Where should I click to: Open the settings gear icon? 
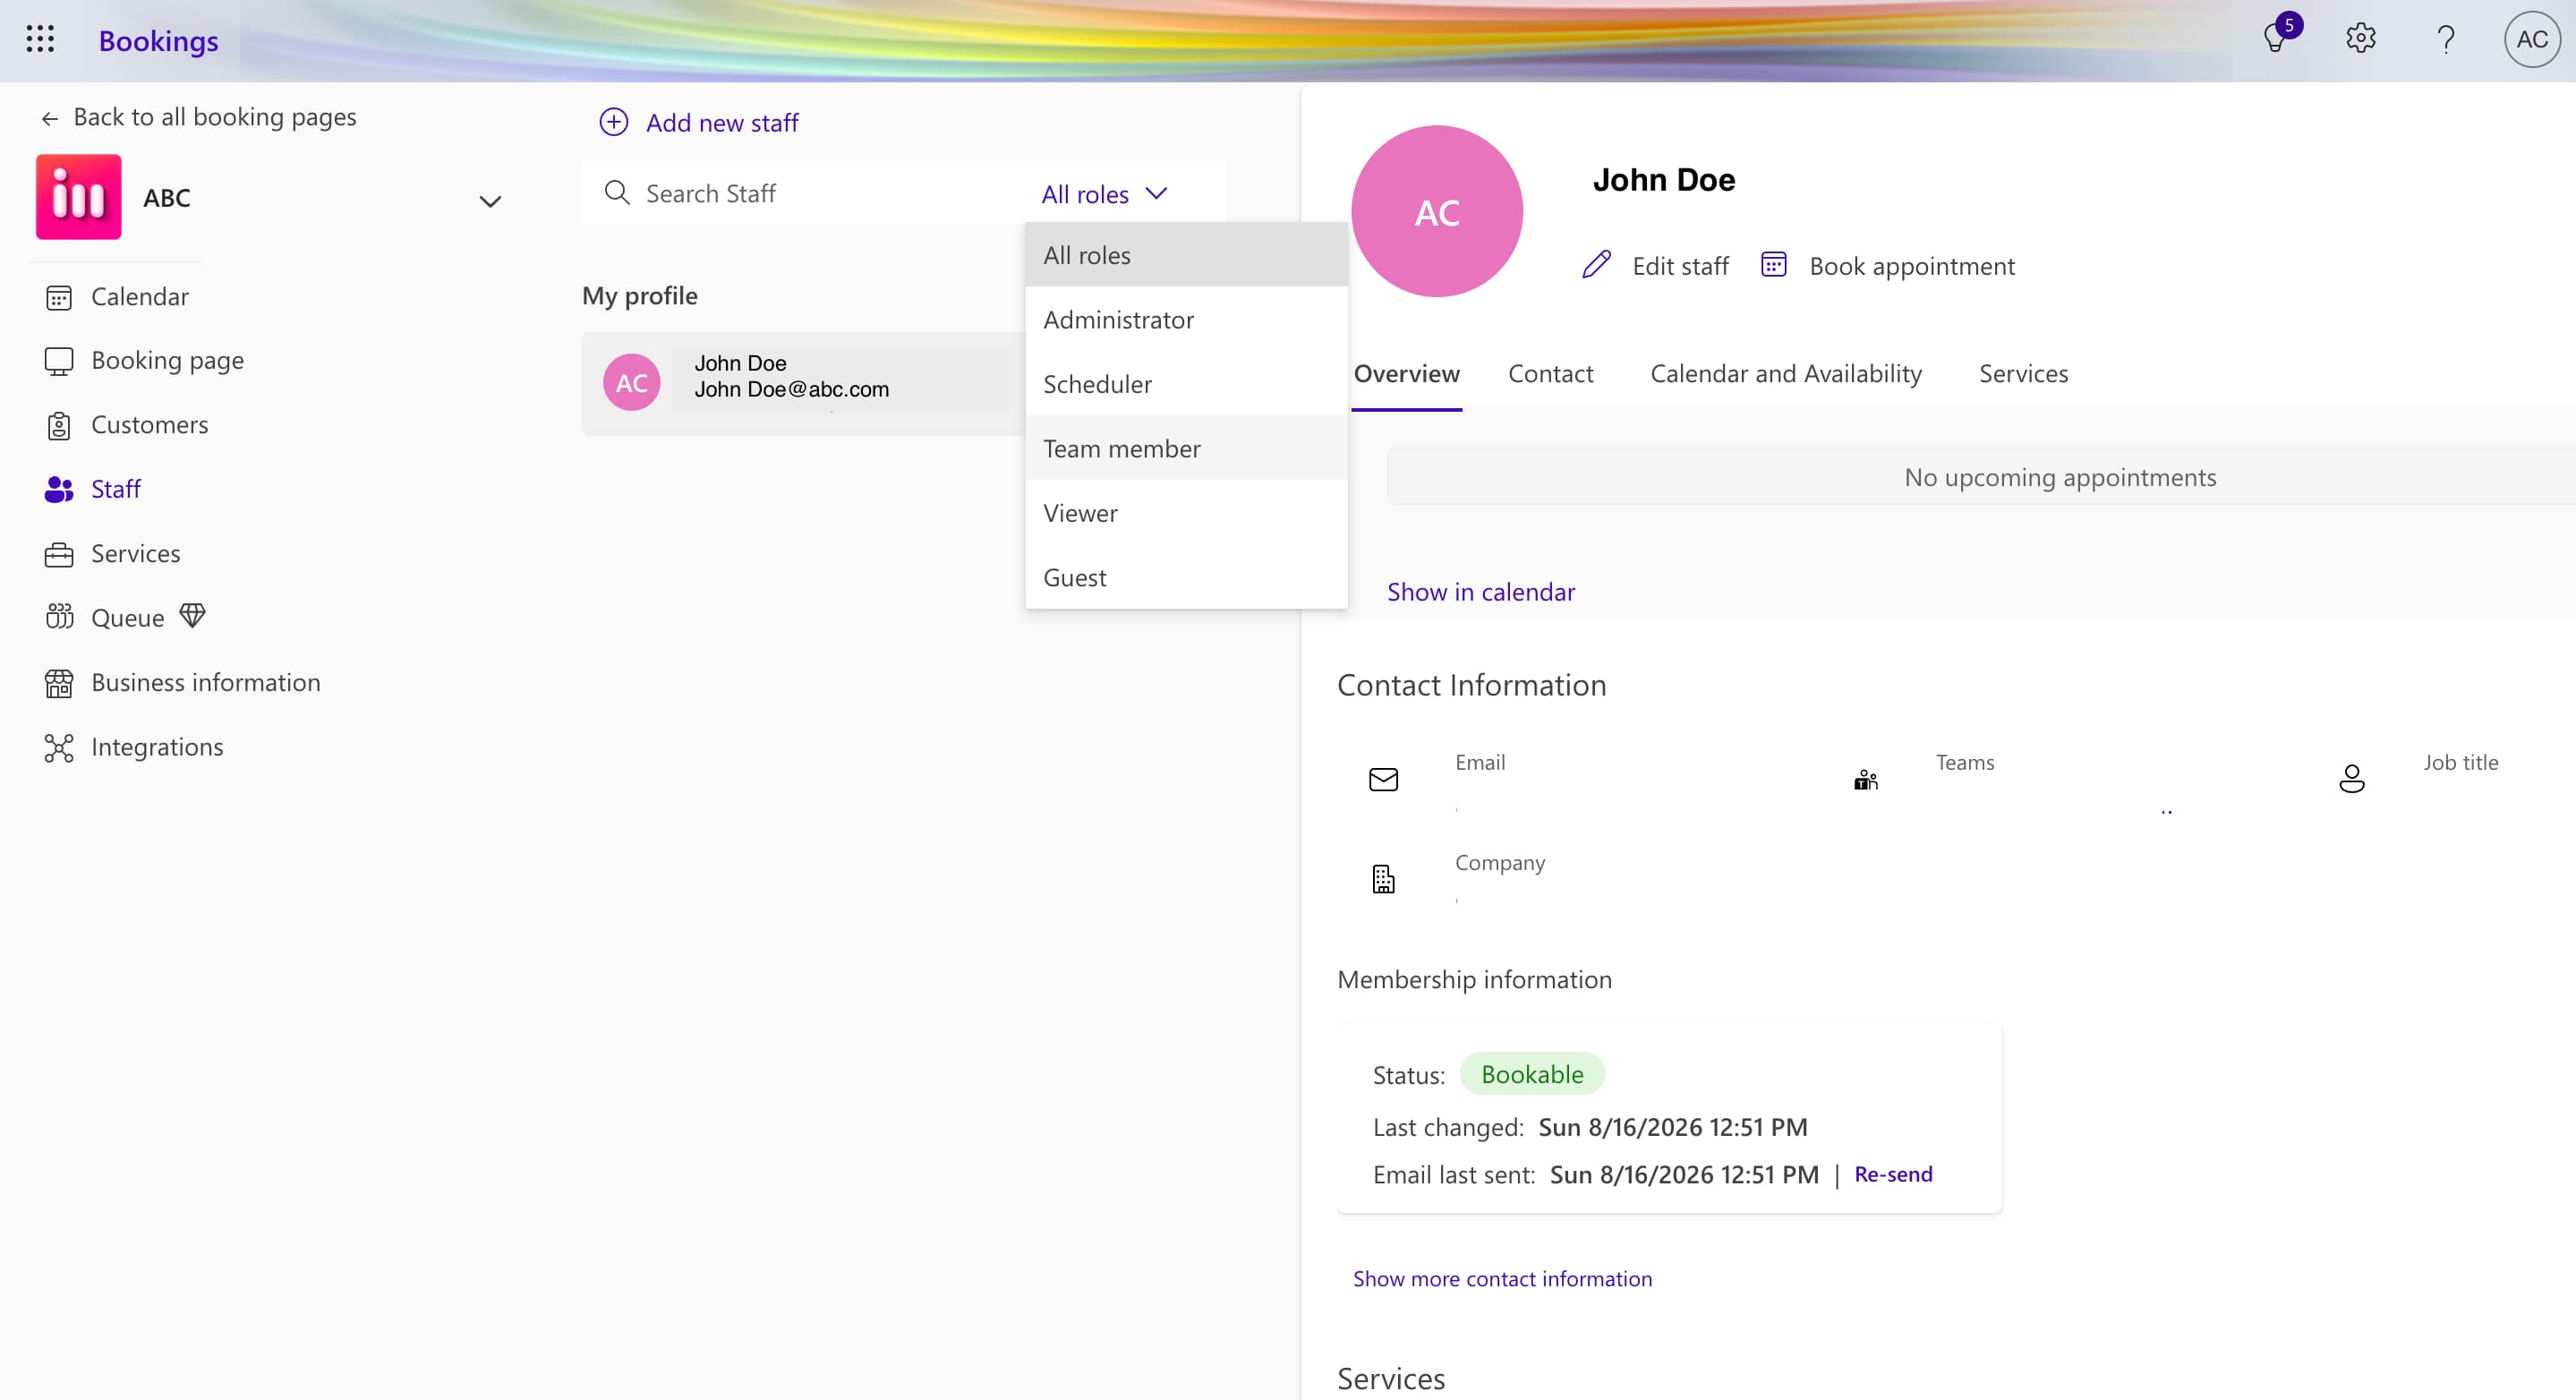tap(2361, 39)
